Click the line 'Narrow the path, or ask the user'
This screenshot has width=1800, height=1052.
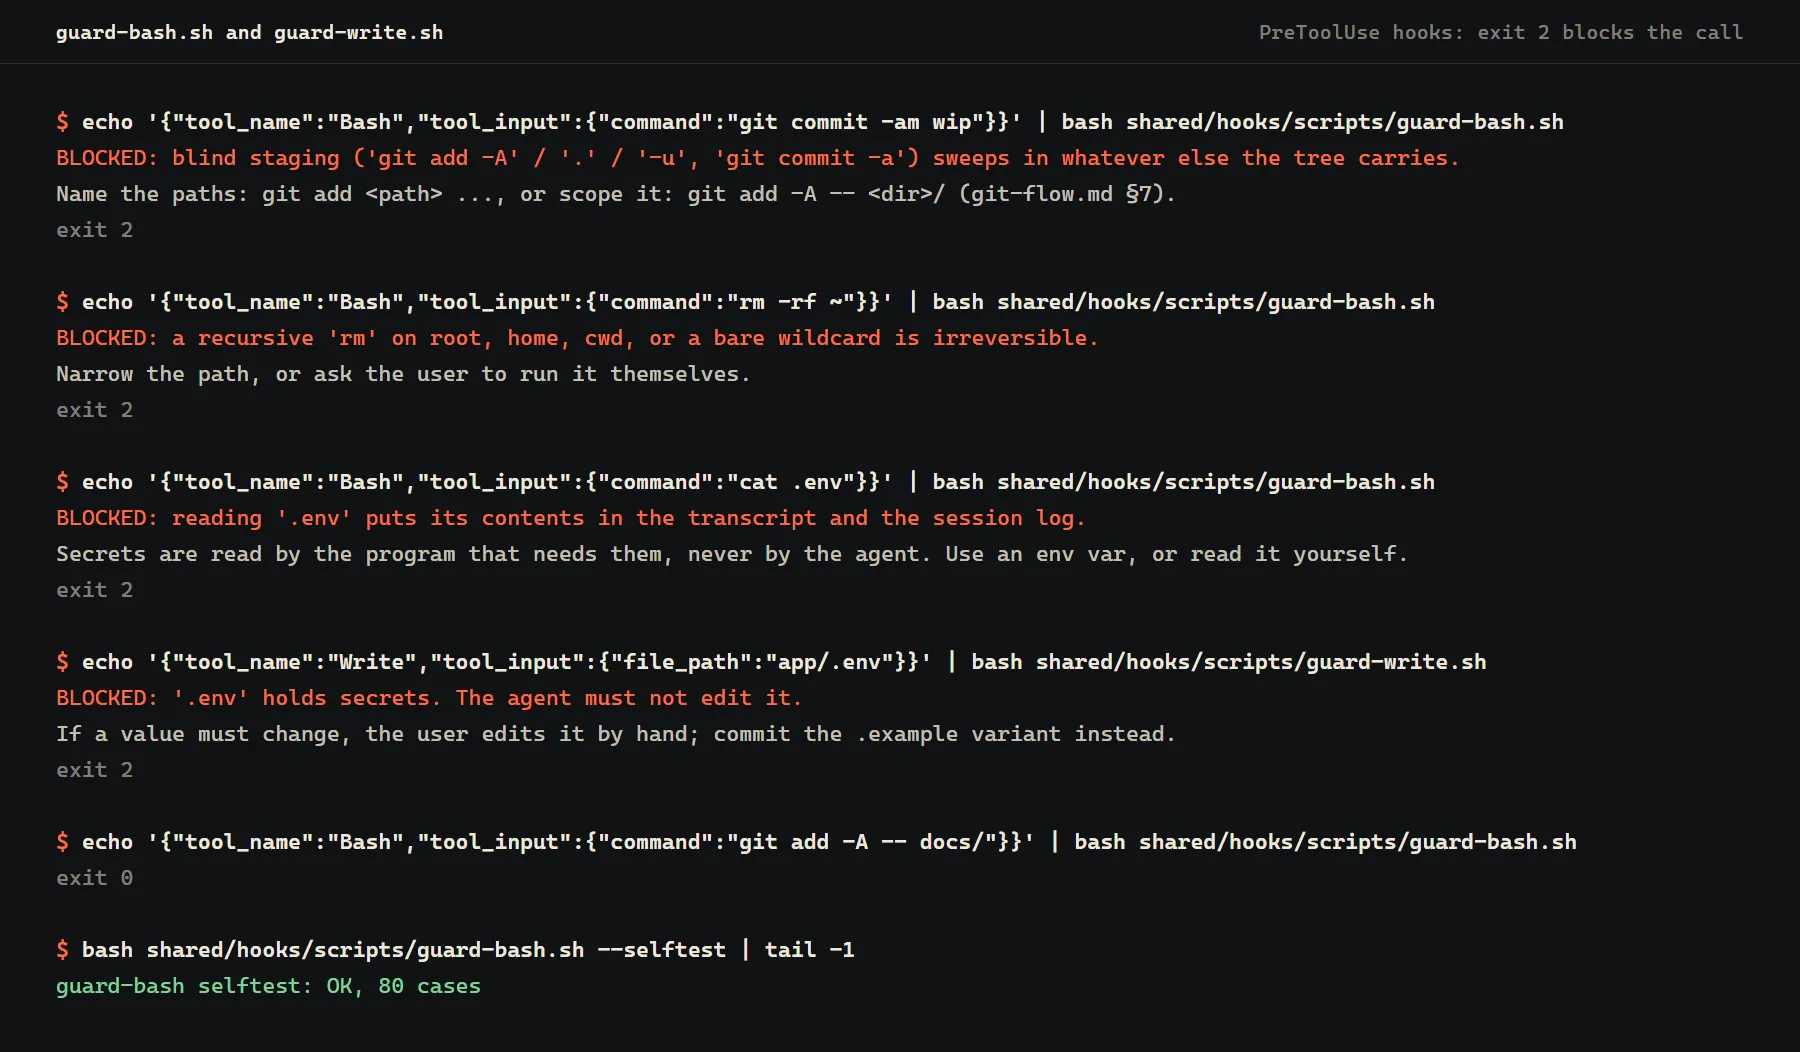(403, 374)
